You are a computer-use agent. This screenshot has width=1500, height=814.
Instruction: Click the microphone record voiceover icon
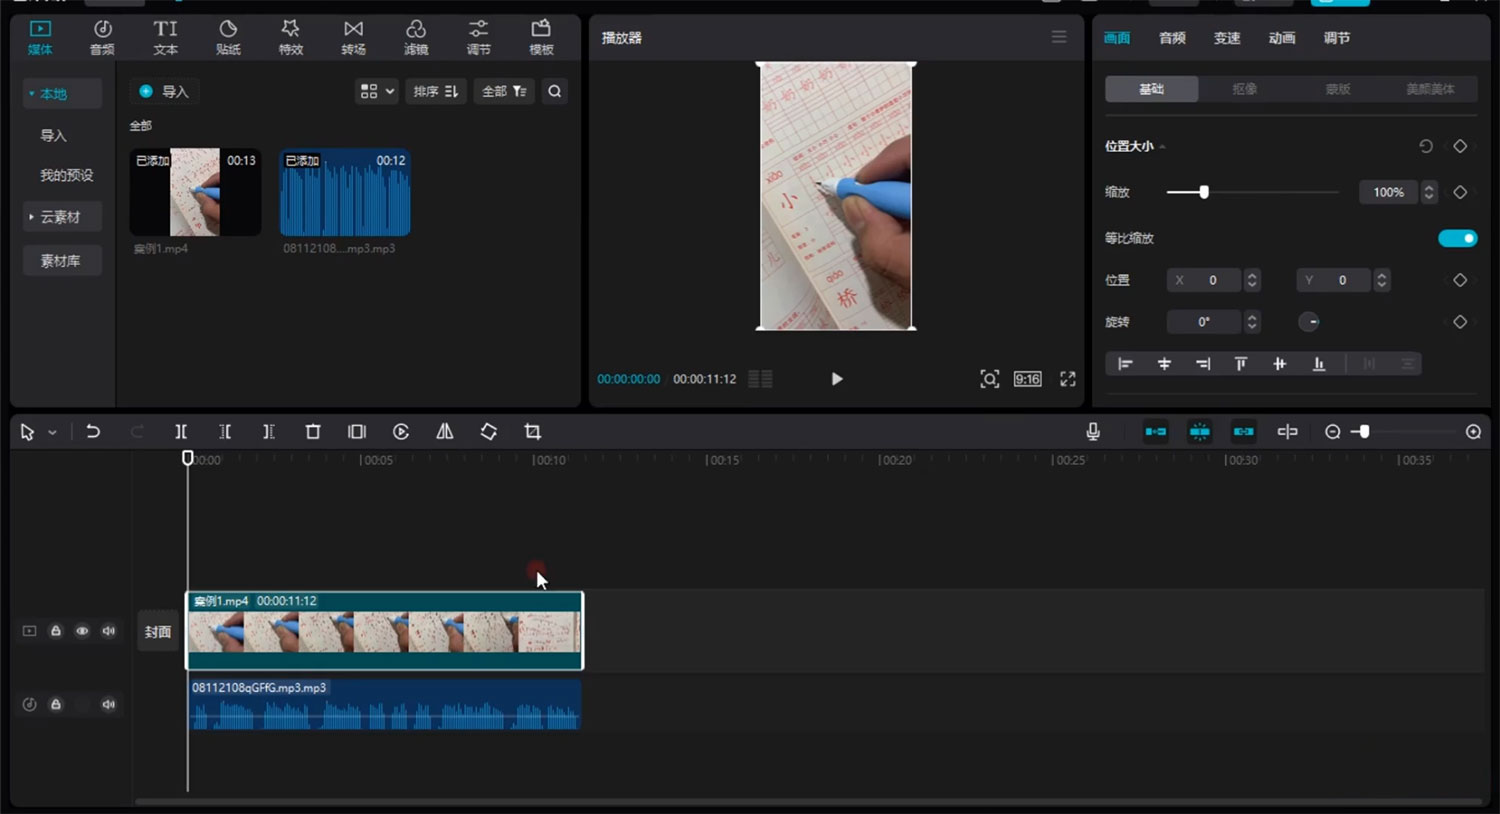(1093, 432)
